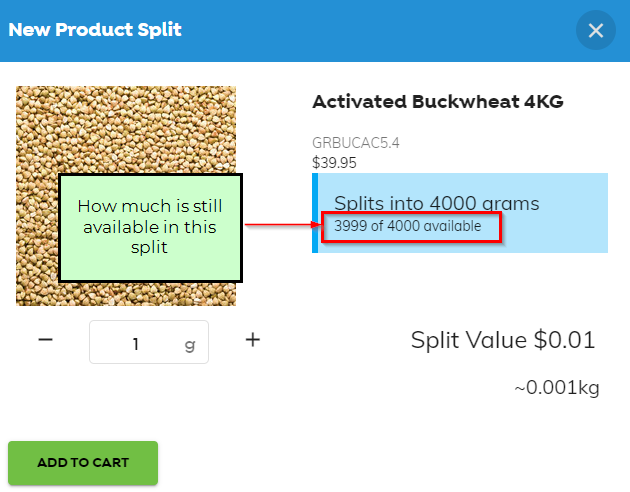Click the quantity input field showing 1
The height and width of the screenshot is (492, 630).
click(149, 342)
